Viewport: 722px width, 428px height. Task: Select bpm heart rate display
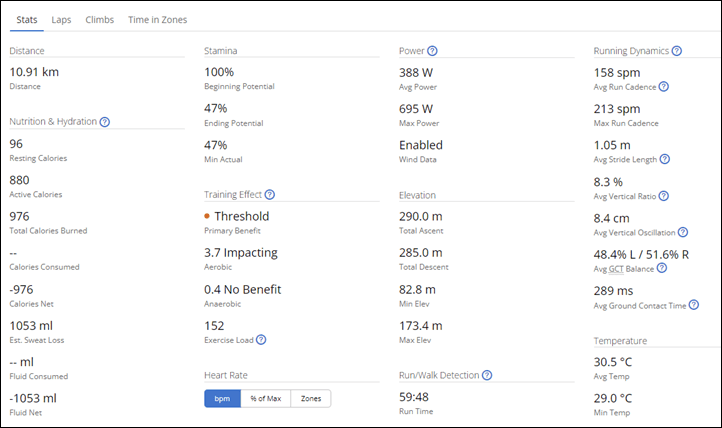click(222, 399)
